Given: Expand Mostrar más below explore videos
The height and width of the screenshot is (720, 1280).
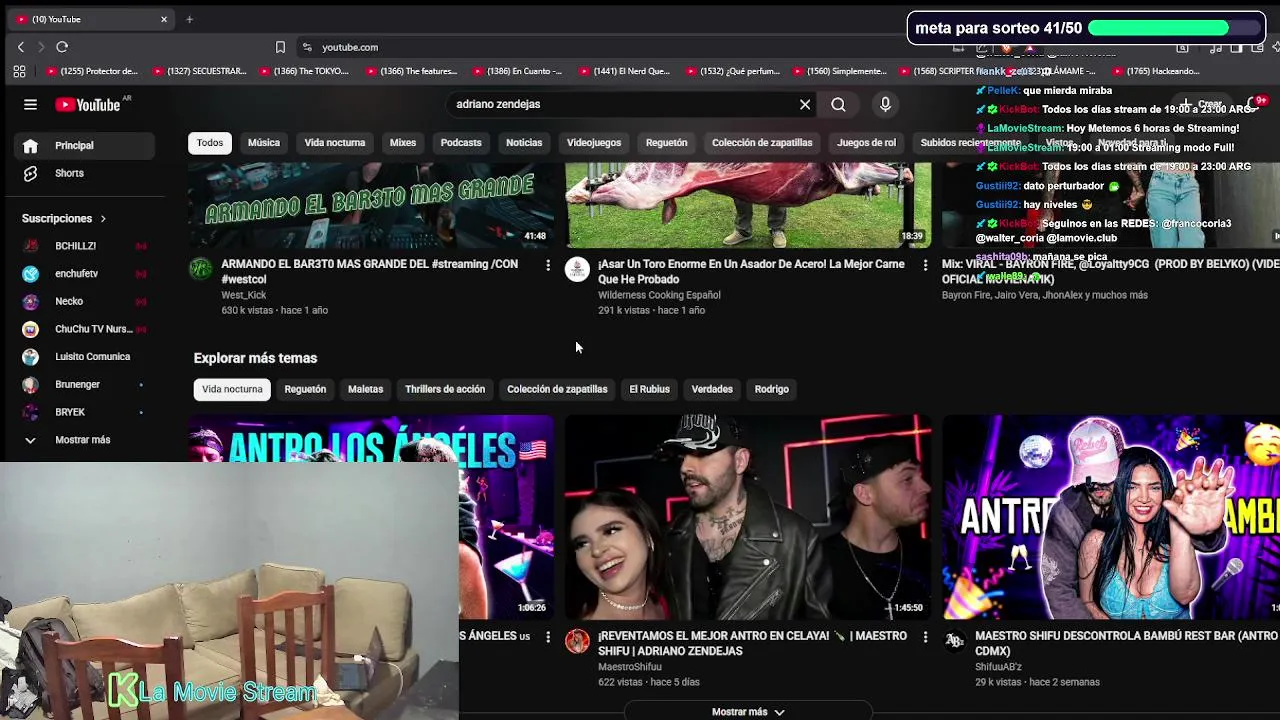Looking at the screenshot, I should tap(748, 712).
